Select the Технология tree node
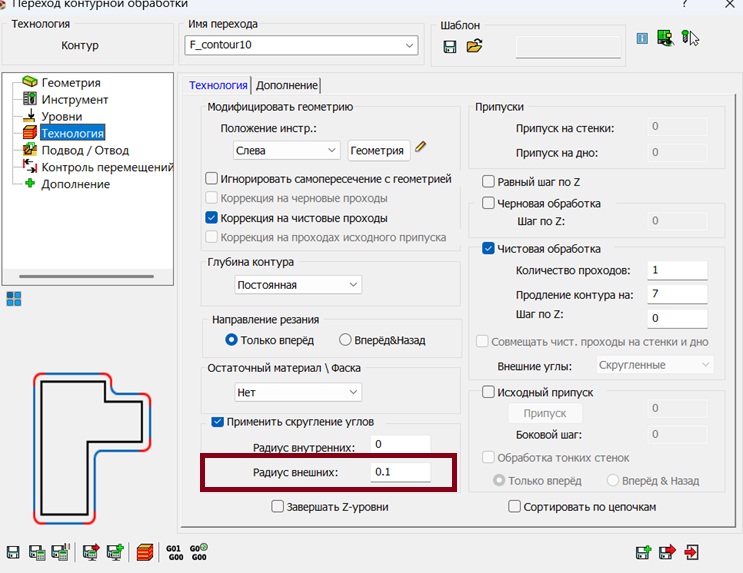743x573 pixels. [72, 133]
